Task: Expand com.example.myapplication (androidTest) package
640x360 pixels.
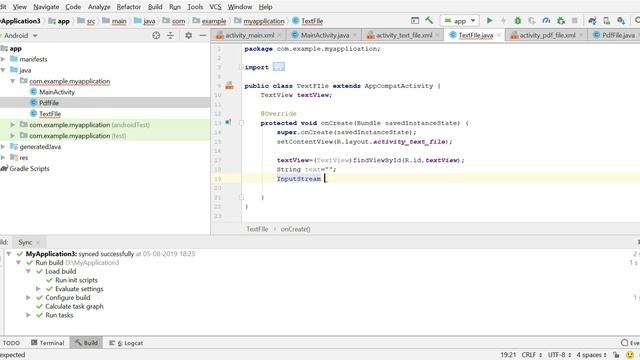Action: point(13,124)
